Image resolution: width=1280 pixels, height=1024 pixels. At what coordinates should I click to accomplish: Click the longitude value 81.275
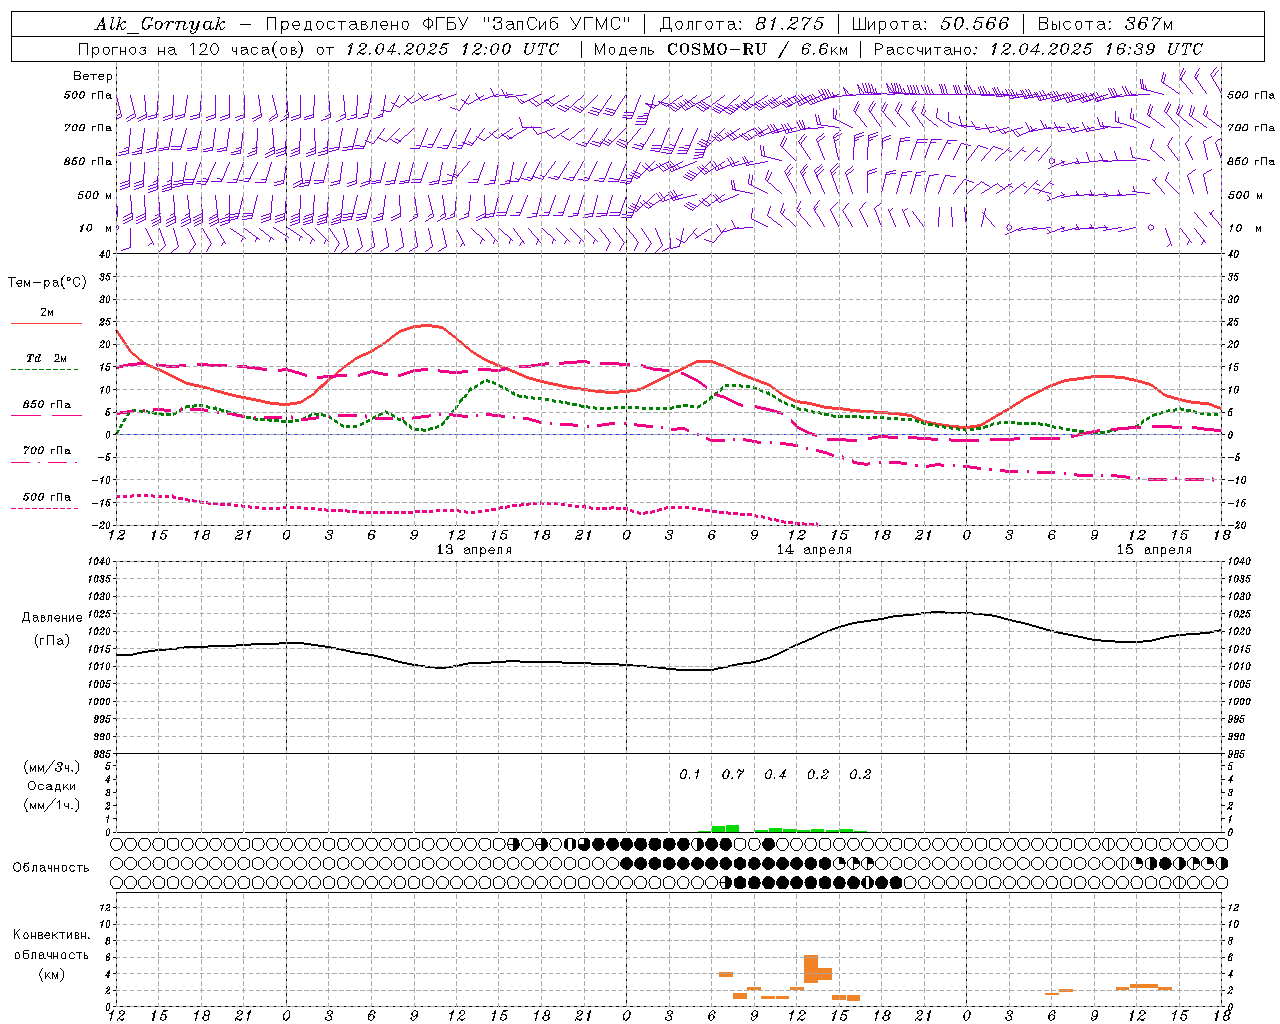pyautogui.click(x=789, y=24)
